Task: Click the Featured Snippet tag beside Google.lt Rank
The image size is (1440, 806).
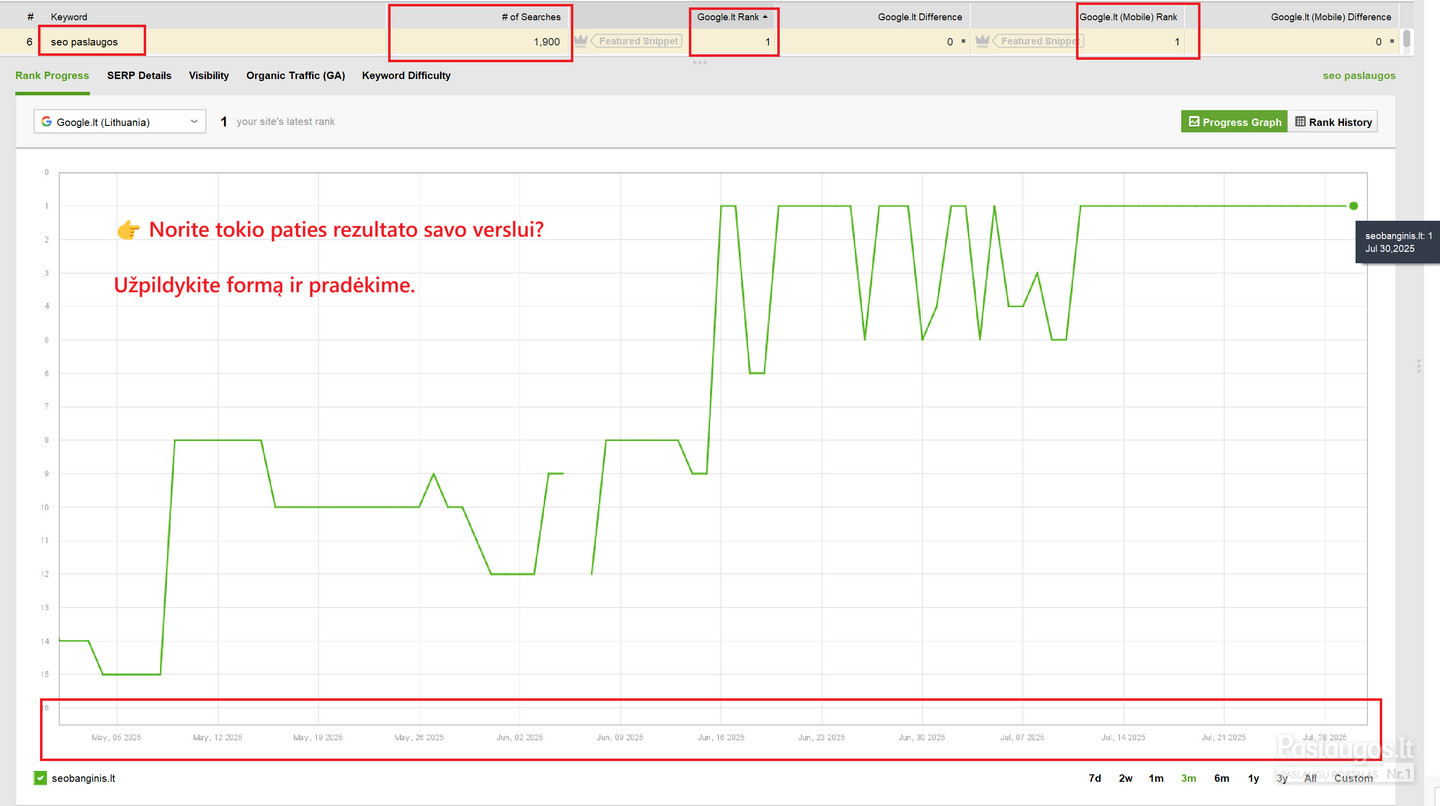Action: coord(637,41)
